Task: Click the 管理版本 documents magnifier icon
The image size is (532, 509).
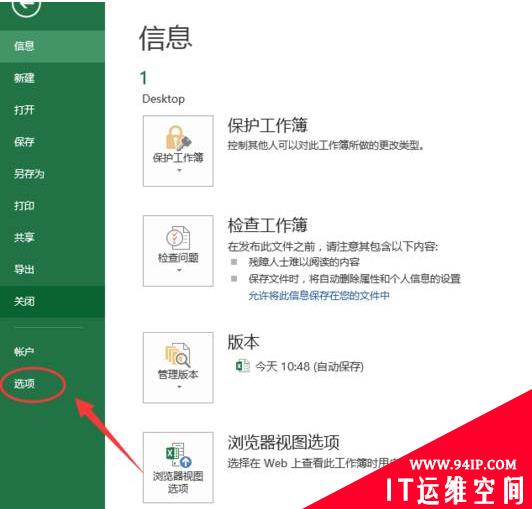Action: 178,355
